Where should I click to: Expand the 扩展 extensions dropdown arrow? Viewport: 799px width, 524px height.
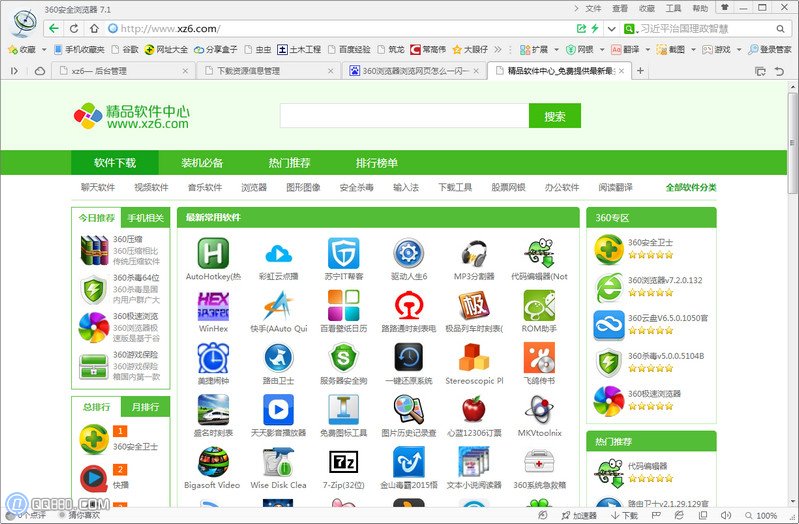click(556, 49)
